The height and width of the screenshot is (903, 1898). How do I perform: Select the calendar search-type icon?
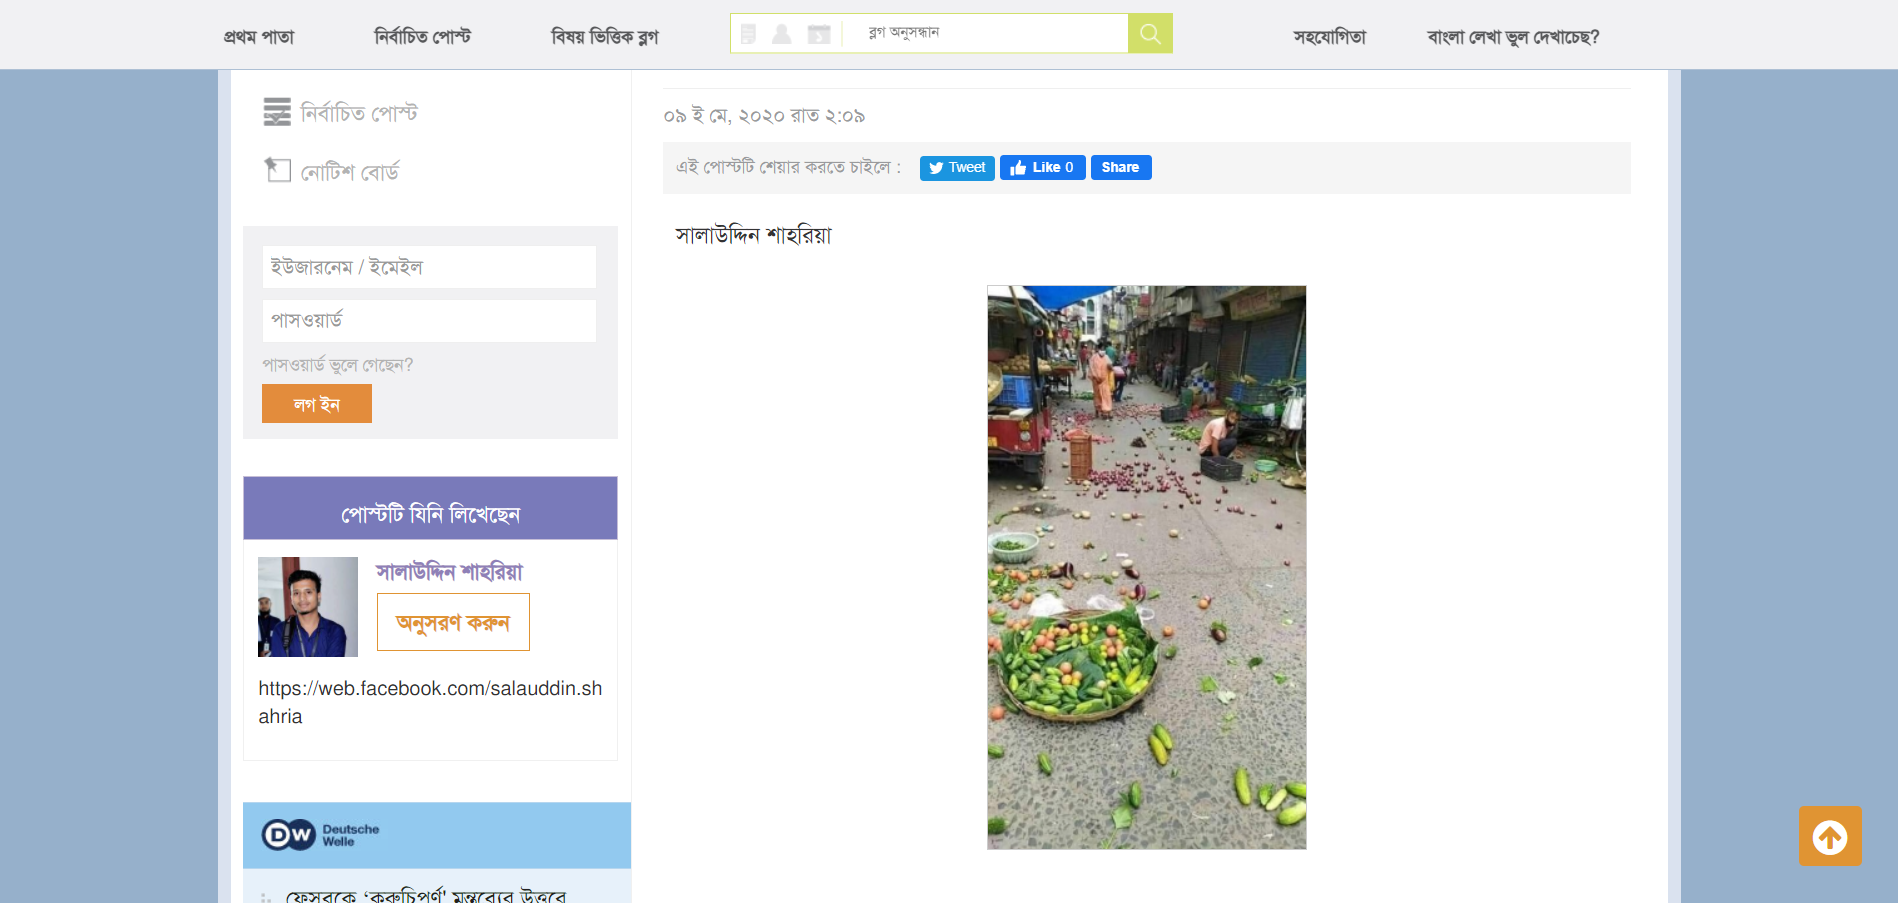click(819, 34)
